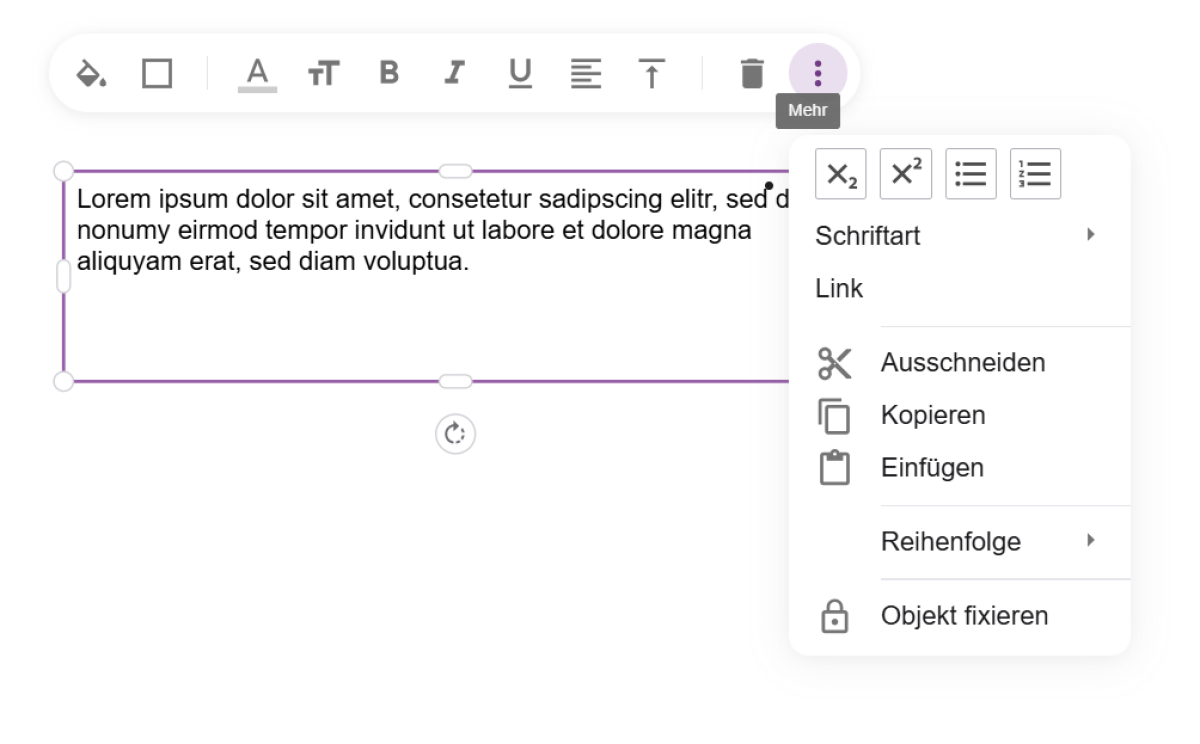The width and height of the screenshot is (1200, 744).
Task: Expand the Reihenfolge submenu
Action: pyautogui.click(x=960, y=542)
